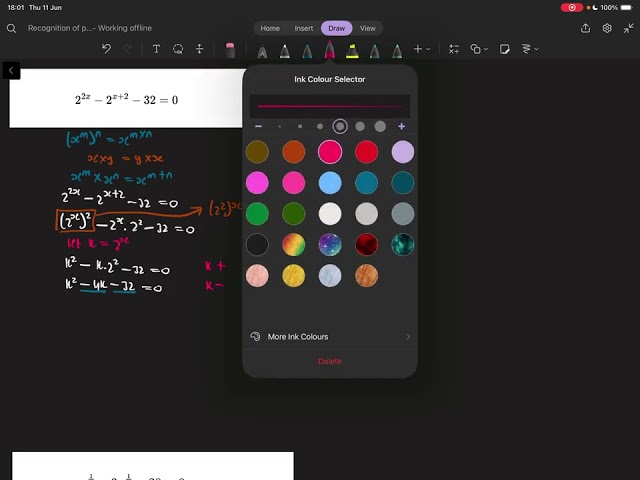Pick the light blue colour swatch
Image resolution: width=640 pixels, height=480 pixels.
[x=330, y=182]
